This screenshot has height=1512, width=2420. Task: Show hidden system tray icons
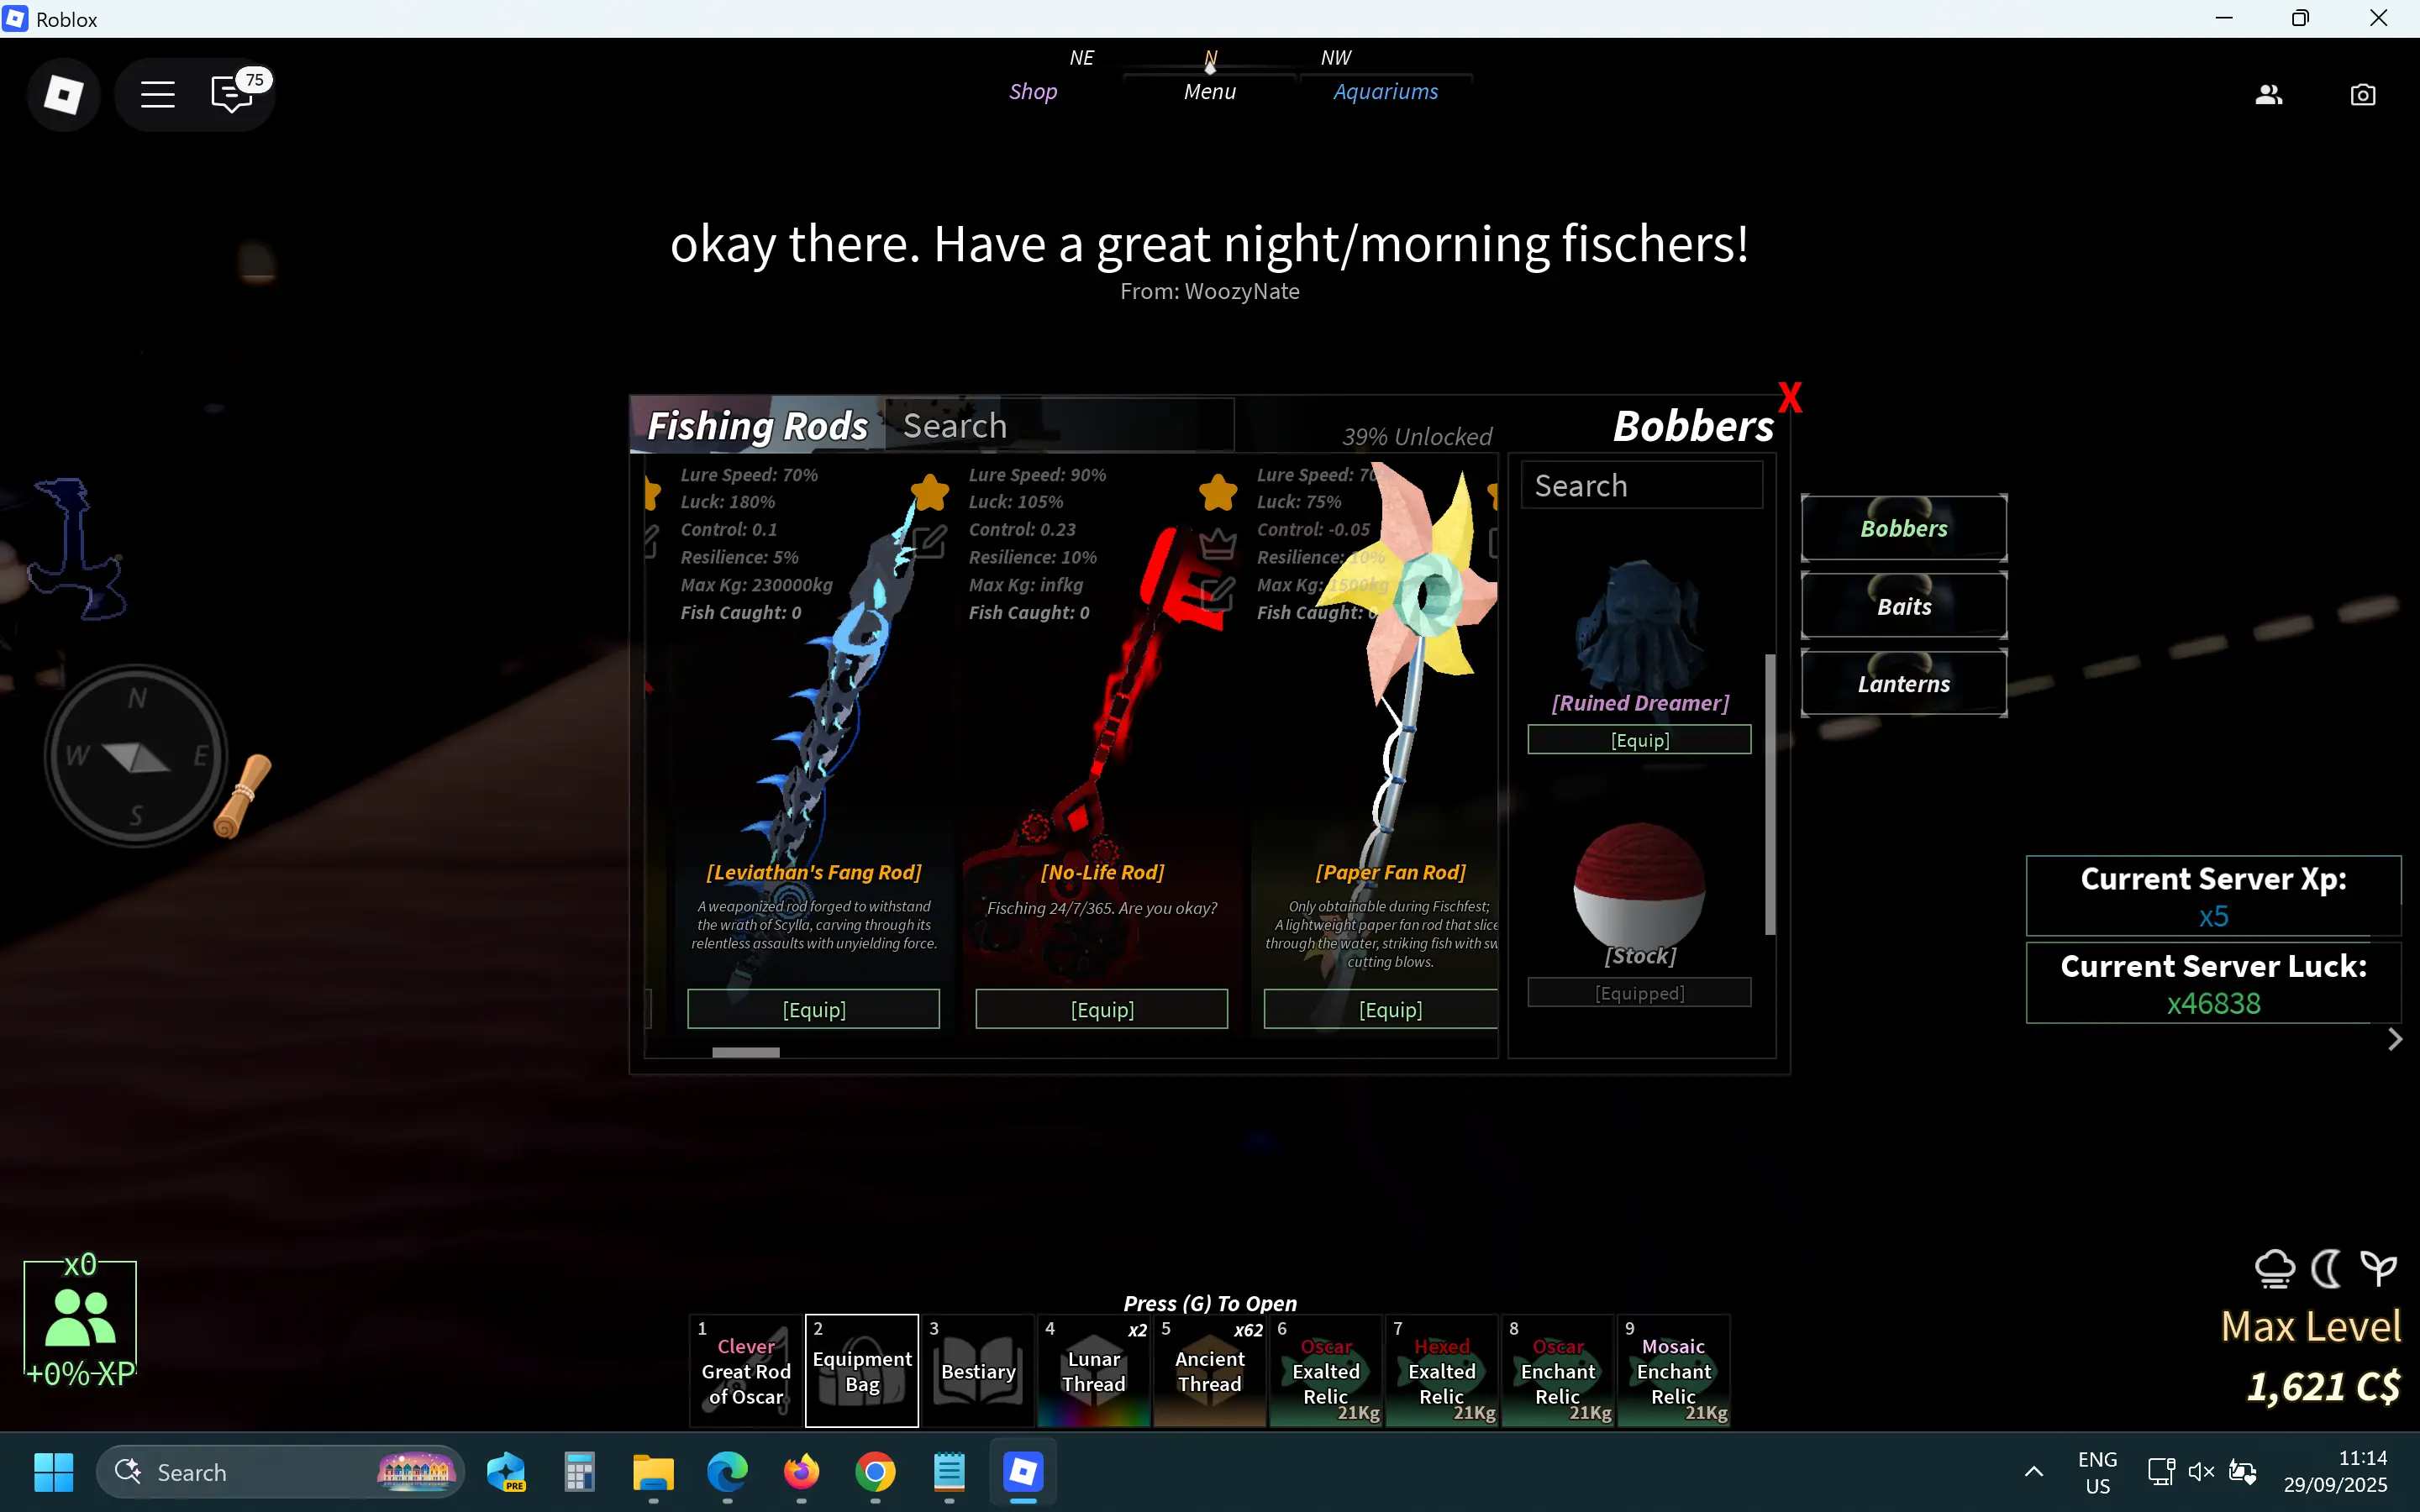[2033, 1472]
